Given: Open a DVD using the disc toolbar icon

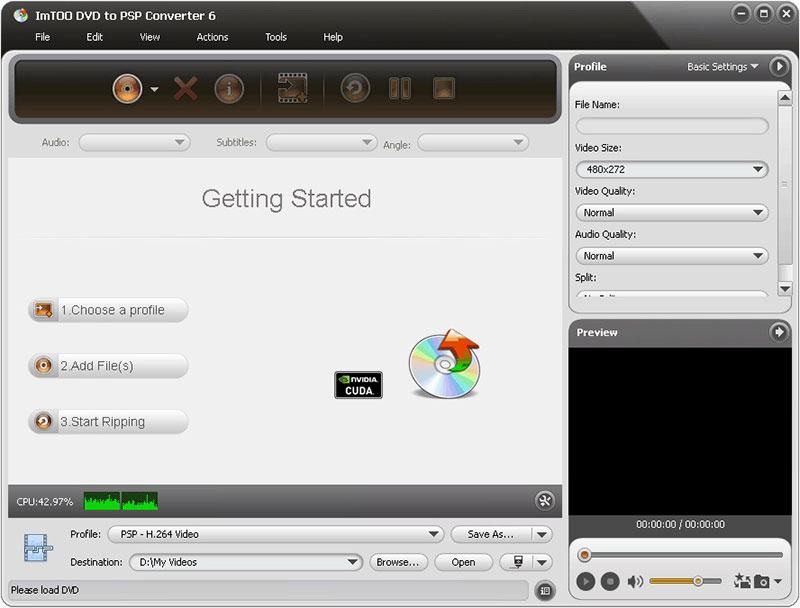Looking at the screenshot, I should coord(127,89).
